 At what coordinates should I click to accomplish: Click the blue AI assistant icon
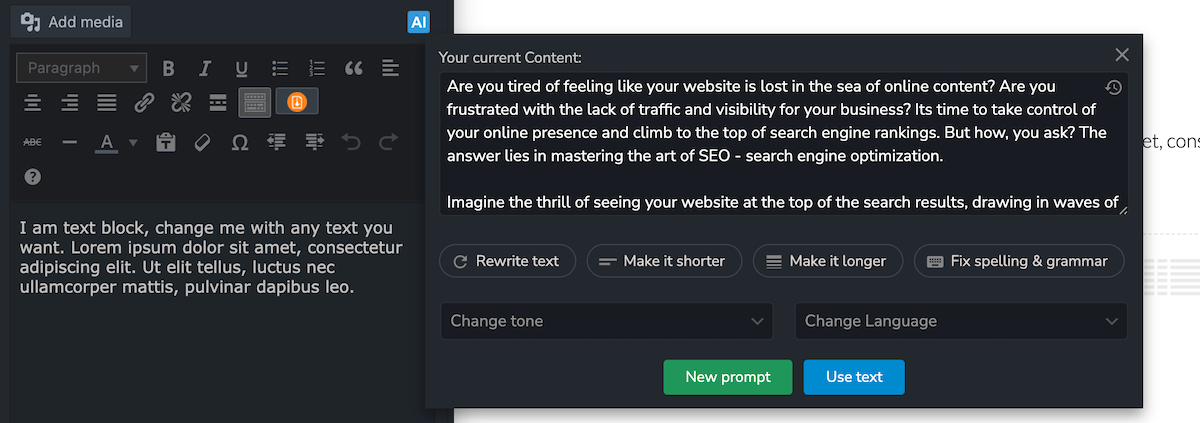(x=419, y=22)
